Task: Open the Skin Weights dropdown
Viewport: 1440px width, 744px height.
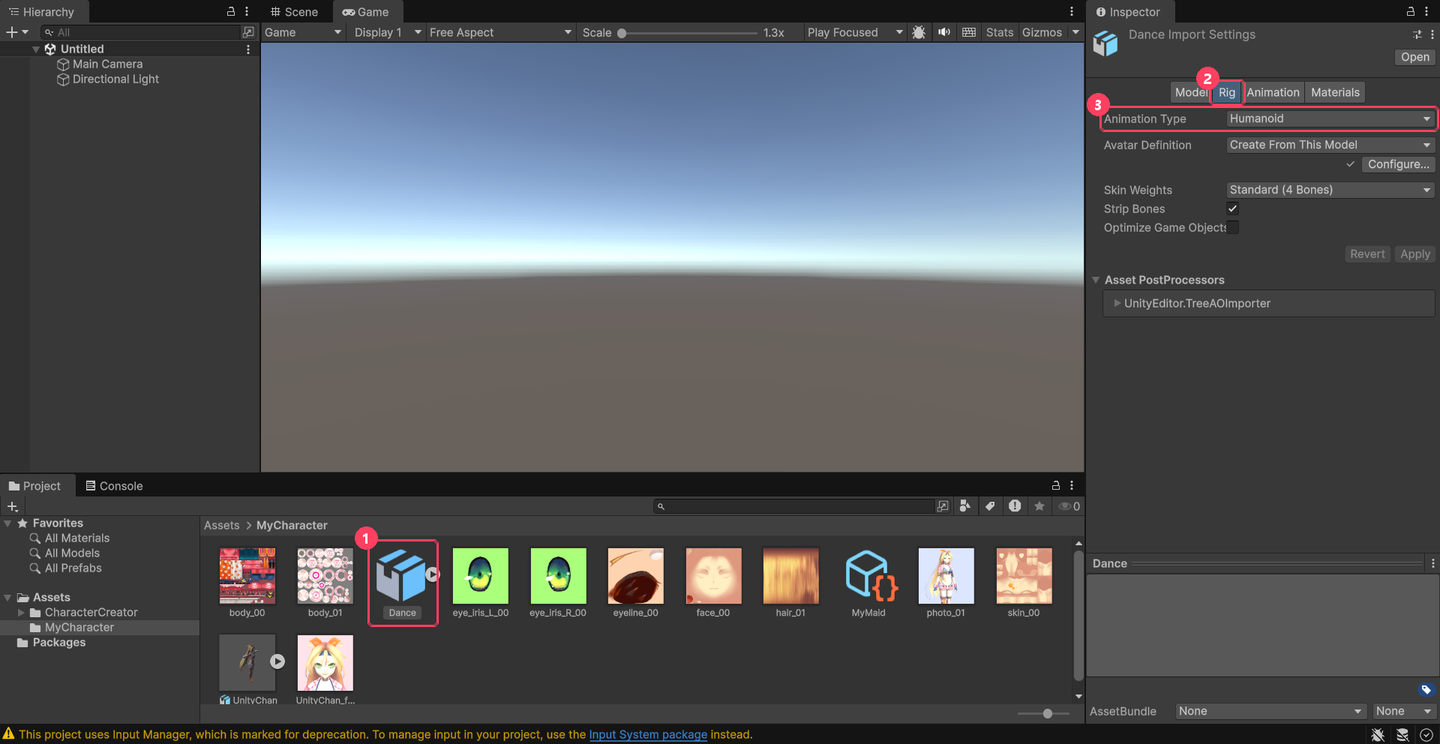Action: [1330, 190]
